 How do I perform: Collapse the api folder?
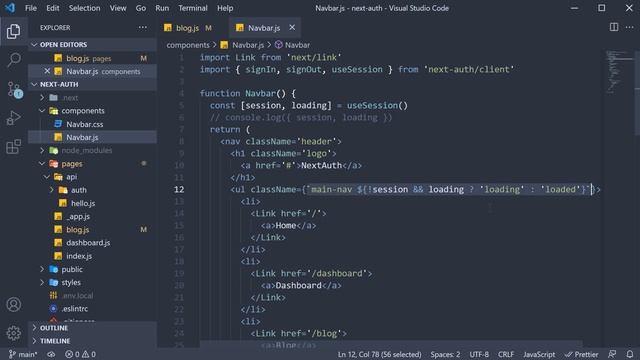(92, 177)
